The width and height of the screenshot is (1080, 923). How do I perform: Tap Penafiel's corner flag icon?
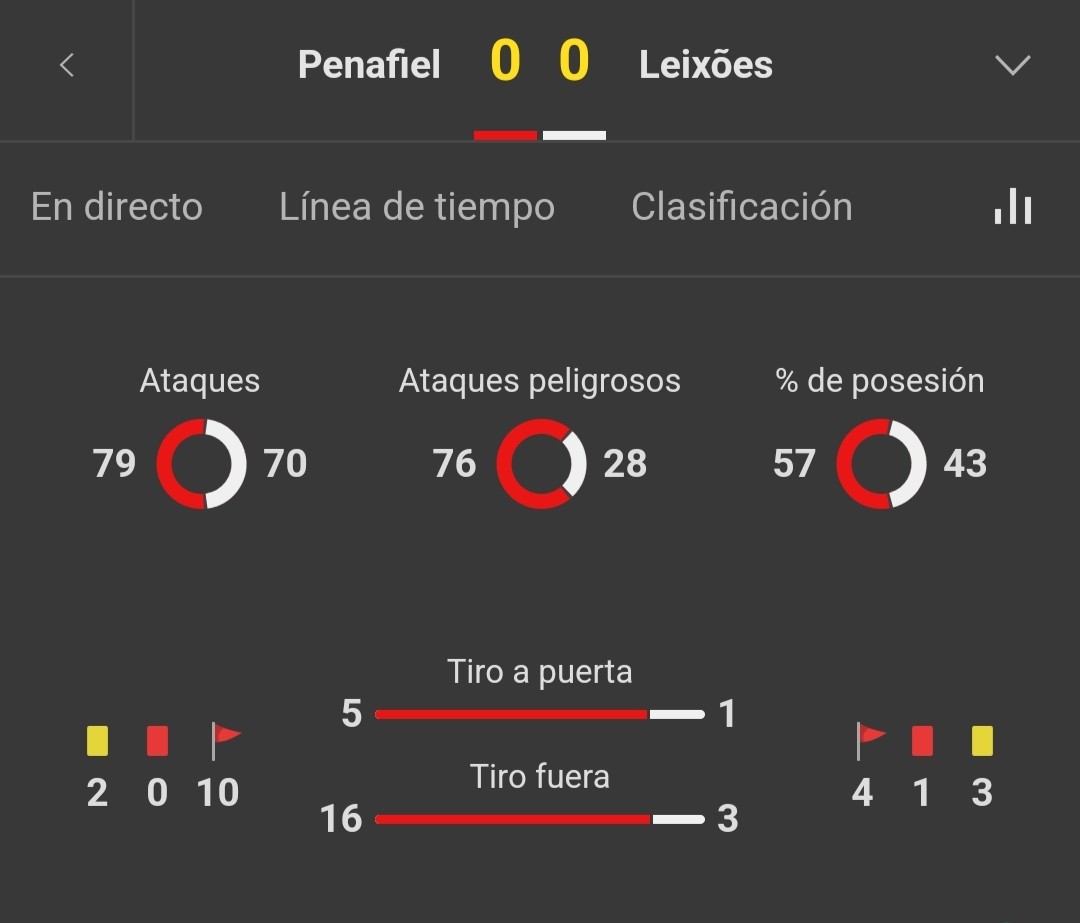(225, 741)
